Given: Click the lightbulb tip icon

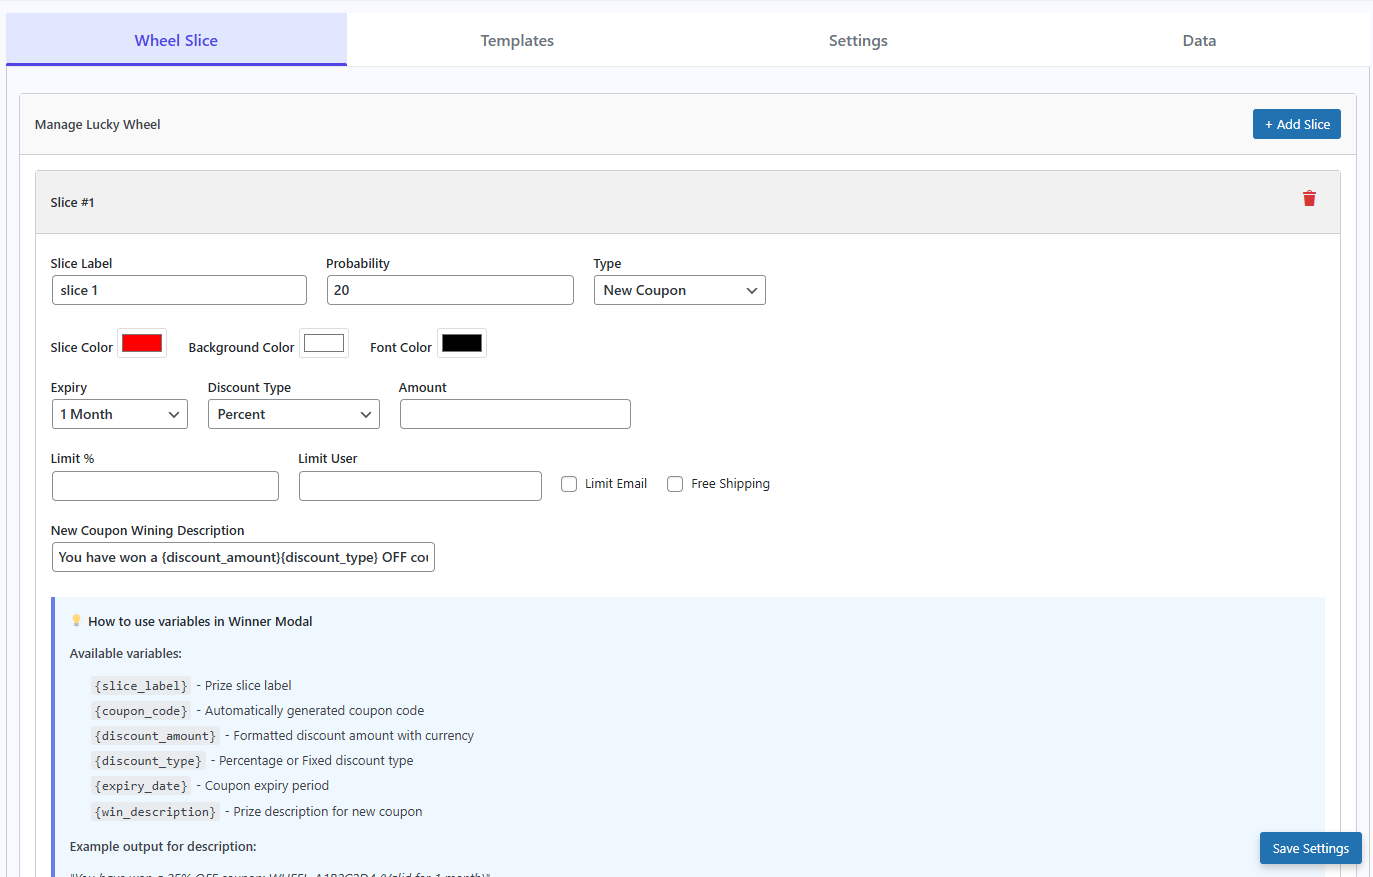Looking at the screenshot, I should (76, 621).
